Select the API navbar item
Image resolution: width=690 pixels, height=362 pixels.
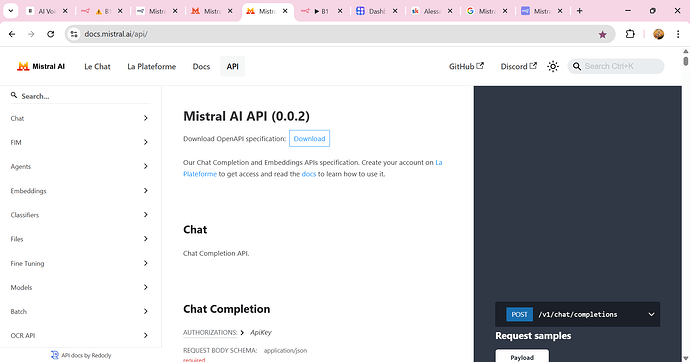232,66
